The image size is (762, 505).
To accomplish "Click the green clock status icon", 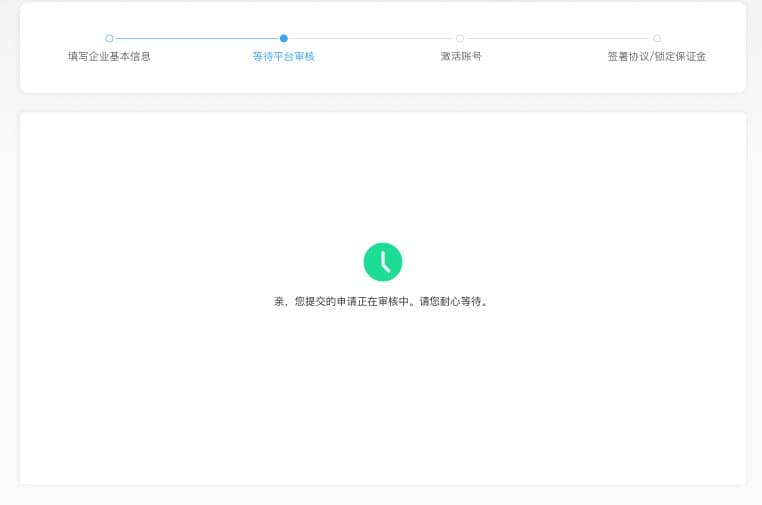I will [x=383, y=262].
